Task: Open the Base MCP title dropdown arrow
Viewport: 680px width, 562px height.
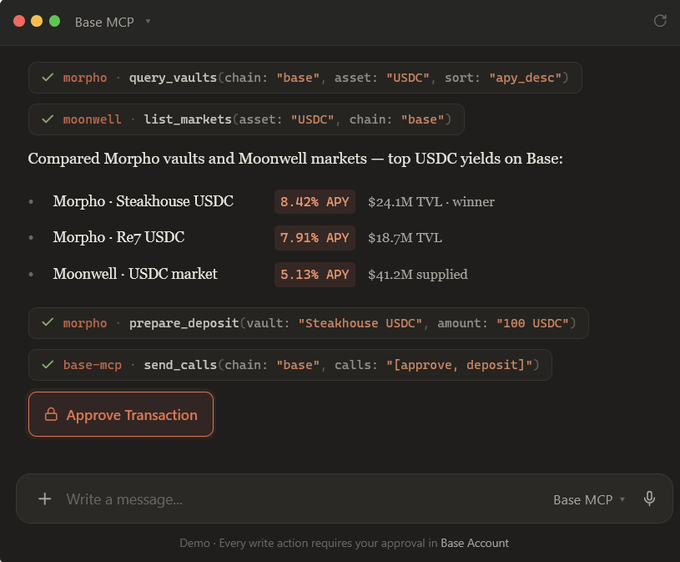Action: (148, 21)
